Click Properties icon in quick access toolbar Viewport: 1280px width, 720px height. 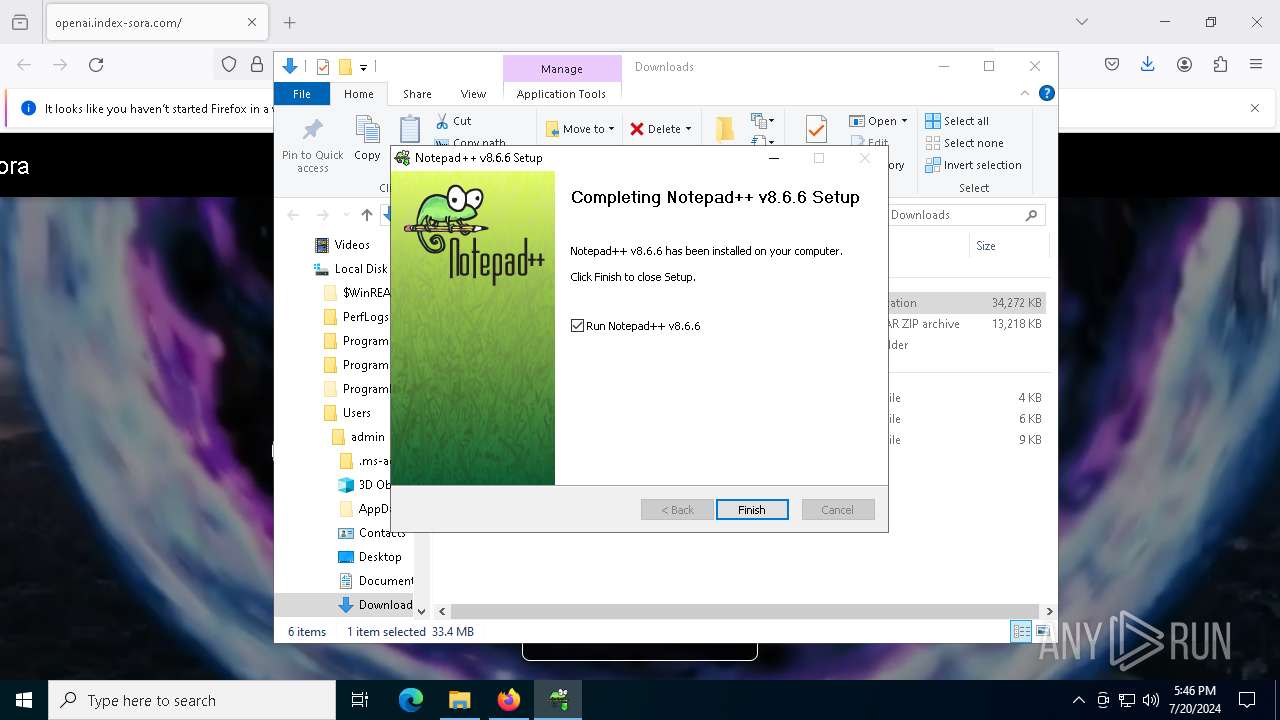click(x=323, y=67)
